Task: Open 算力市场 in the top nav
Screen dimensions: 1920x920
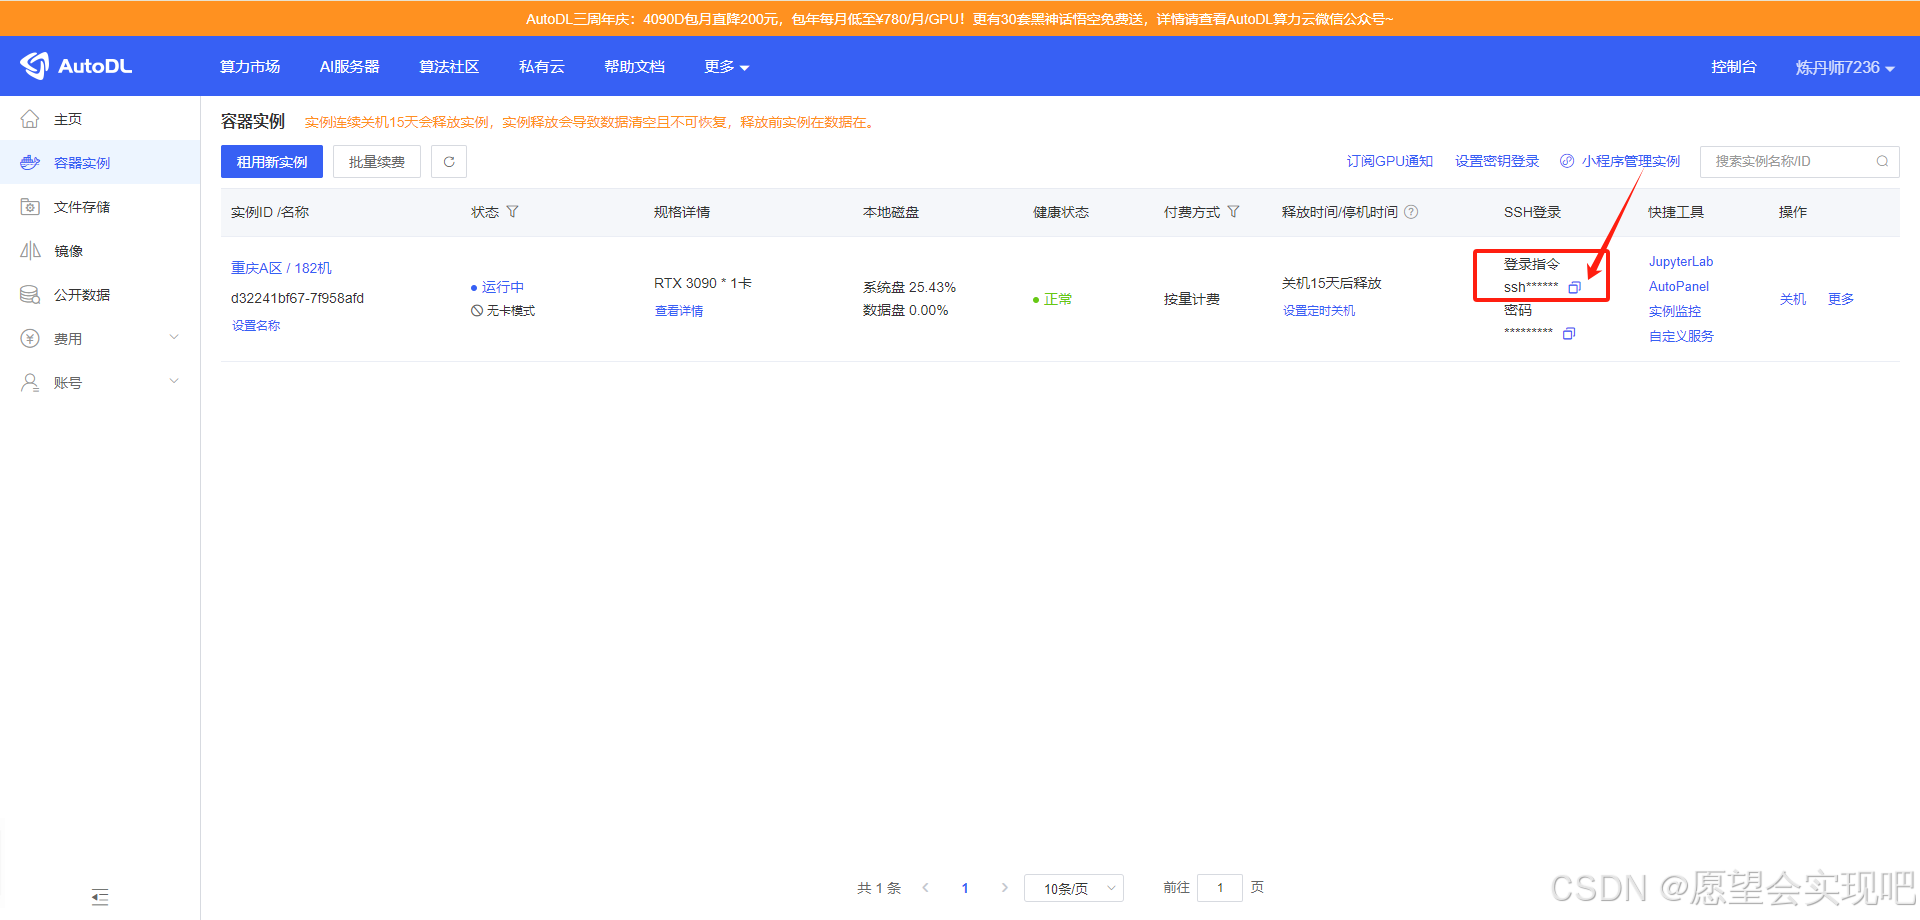Action: (x=250, y=67)
